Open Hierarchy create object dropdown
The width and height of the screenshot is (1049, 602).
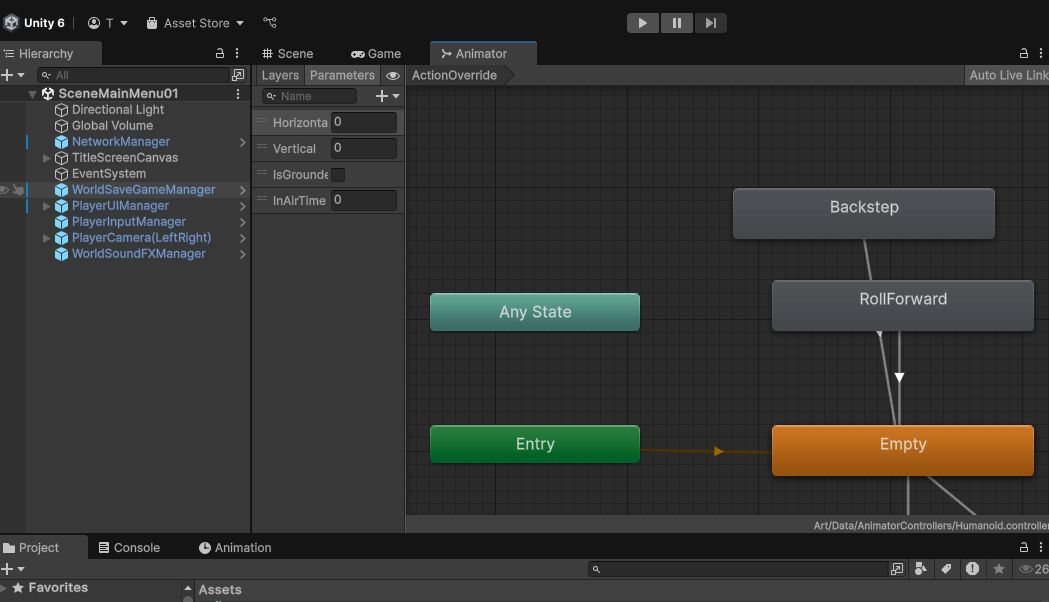tap(13, 75)
